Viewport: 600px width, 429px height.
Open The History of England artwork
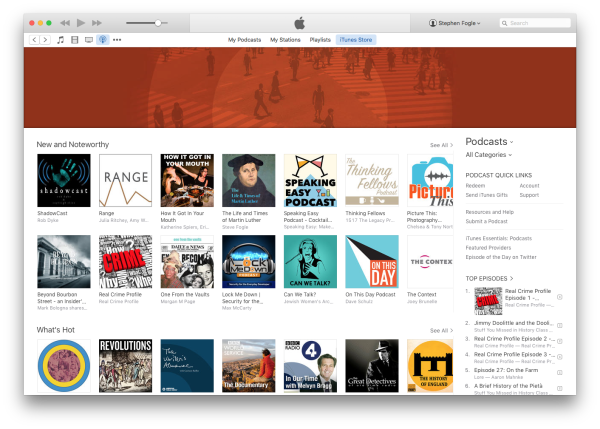tap(430, 366)
